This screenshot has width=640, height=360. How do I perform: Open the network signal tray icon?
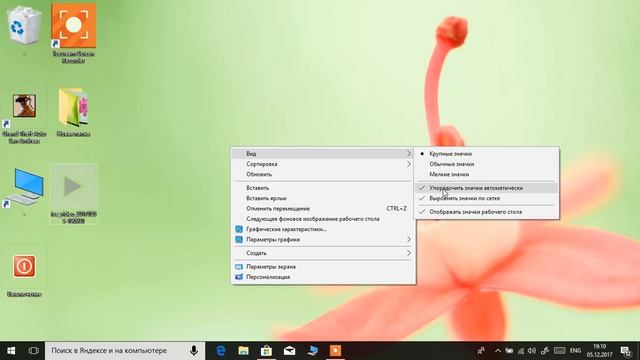(x=521, y=351)
